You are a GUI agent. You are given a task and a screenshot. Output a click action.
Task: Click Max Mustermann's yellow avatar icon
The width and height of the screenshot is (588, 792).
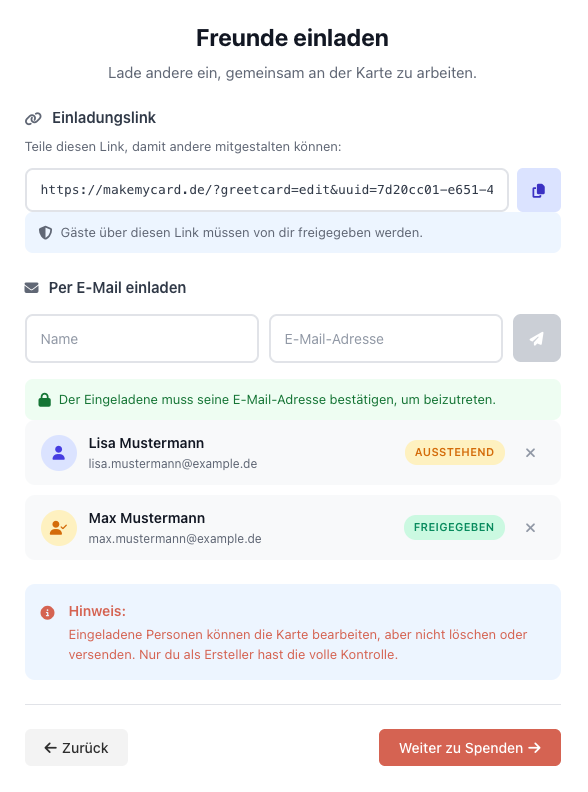pos(59,528)
